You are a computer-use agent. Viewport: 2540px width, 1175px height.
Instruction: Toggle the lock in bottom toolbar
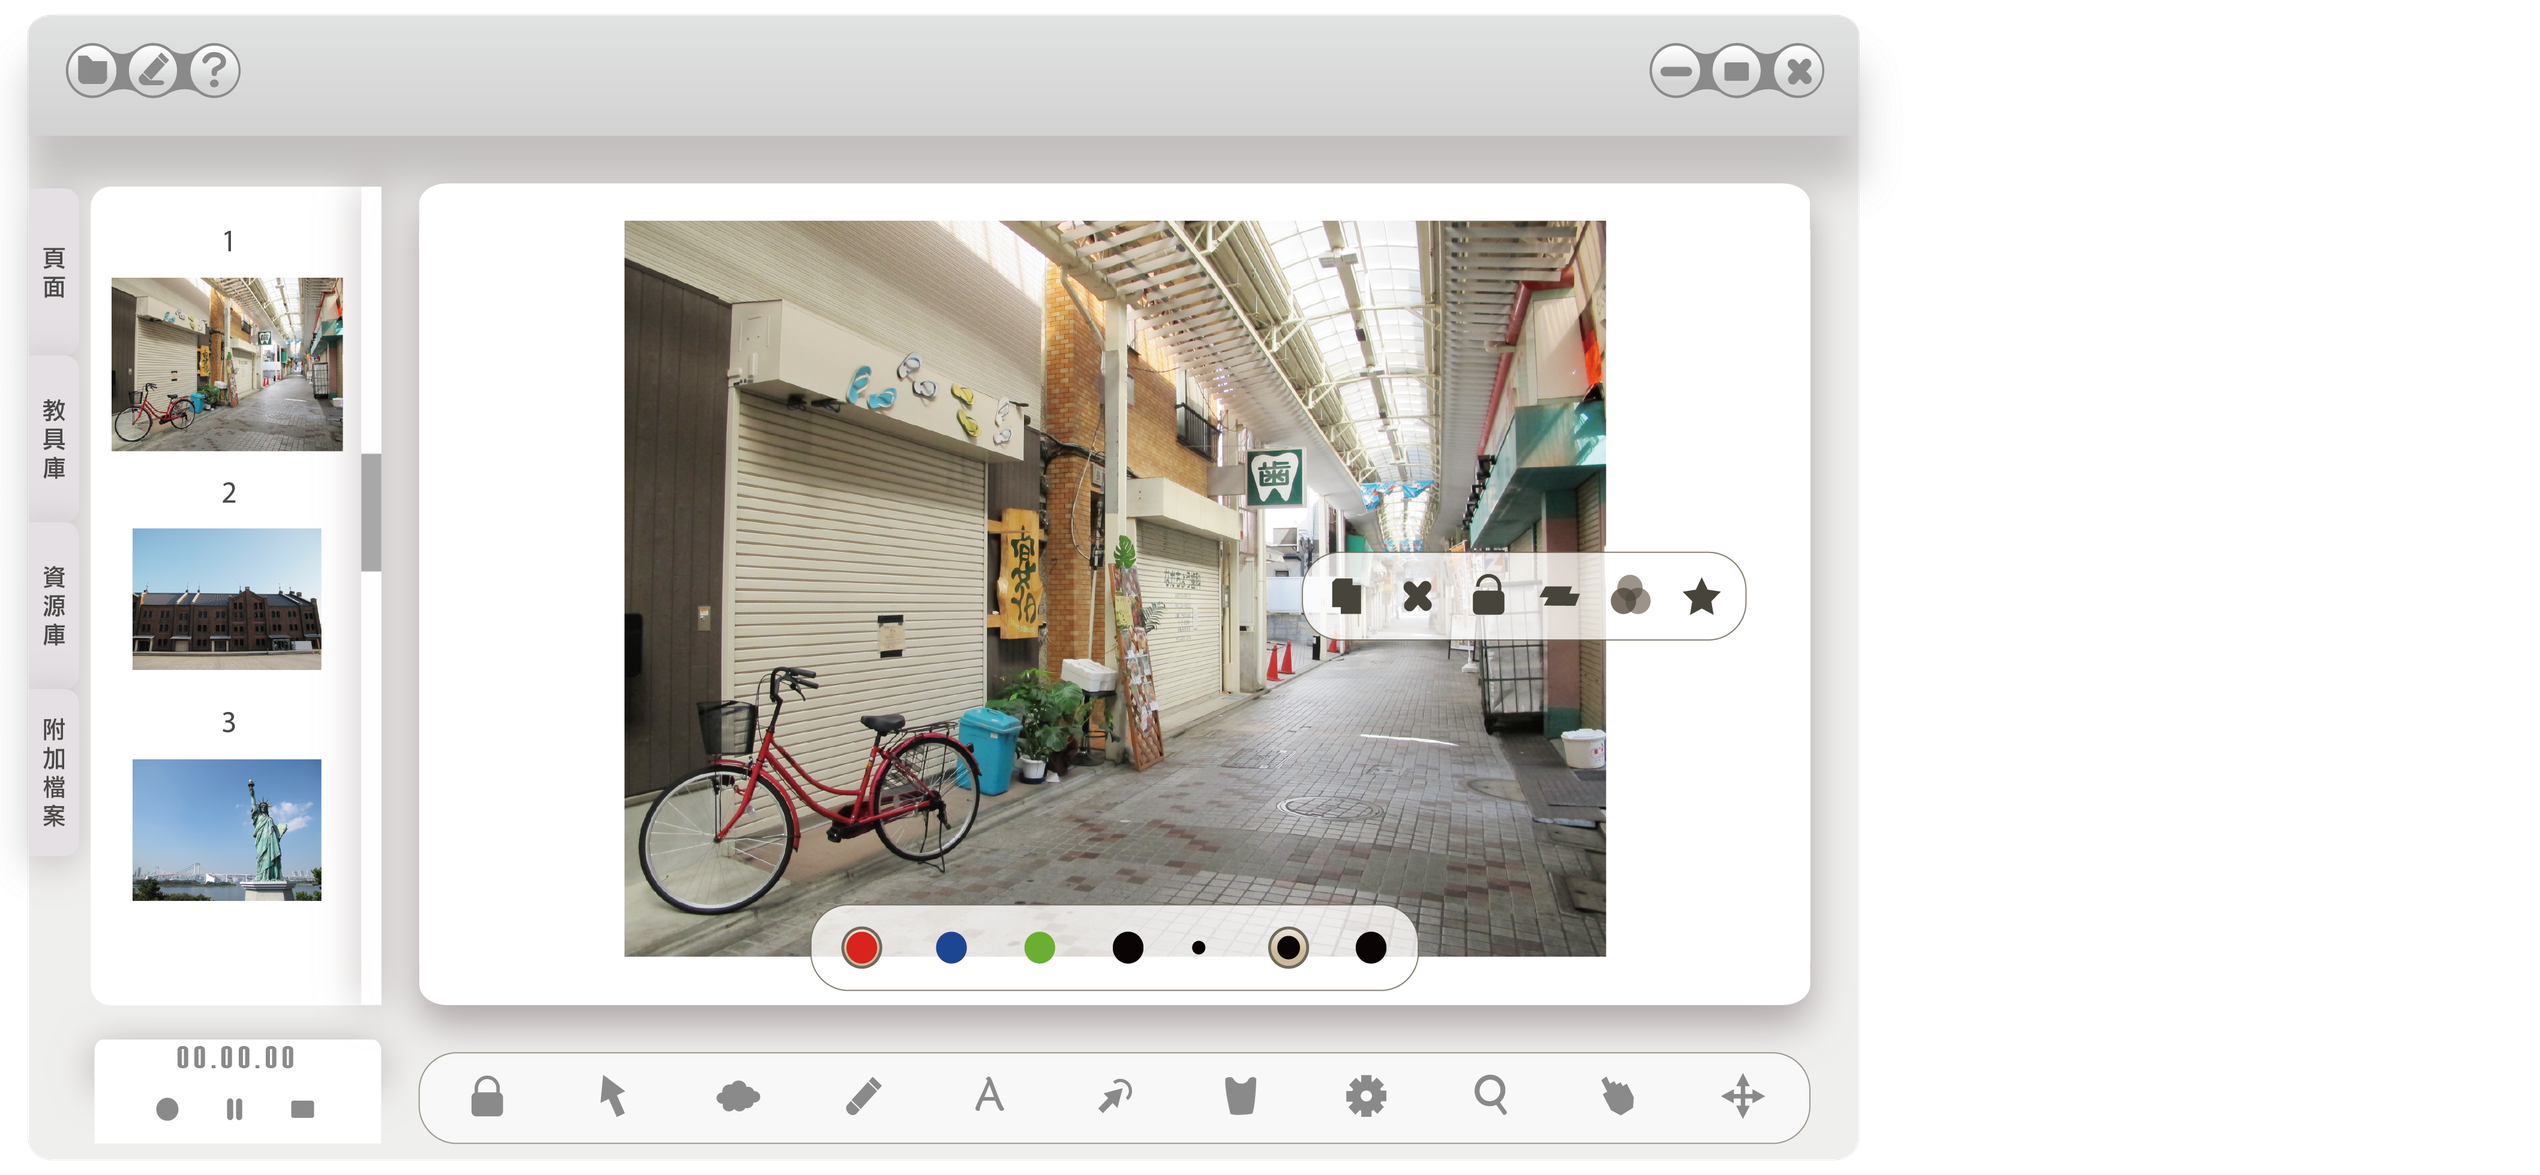pos(487,1096)
